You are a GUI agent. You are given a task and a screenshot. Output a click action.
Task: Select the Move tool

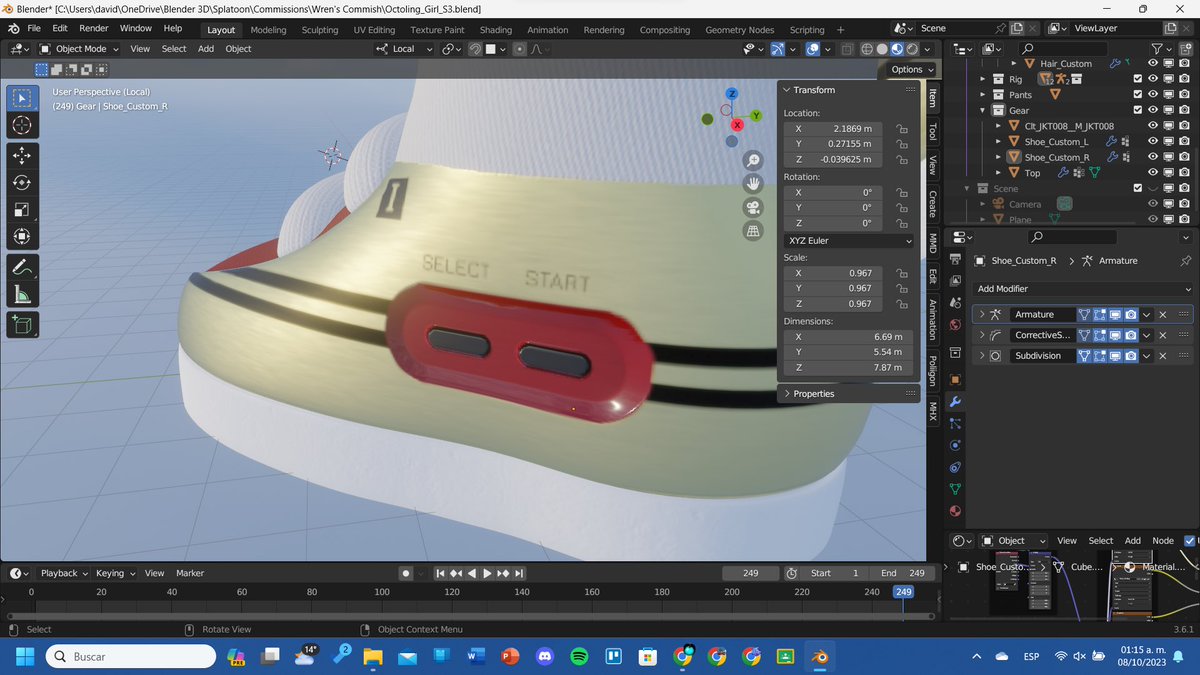click(x=23, y=156)
